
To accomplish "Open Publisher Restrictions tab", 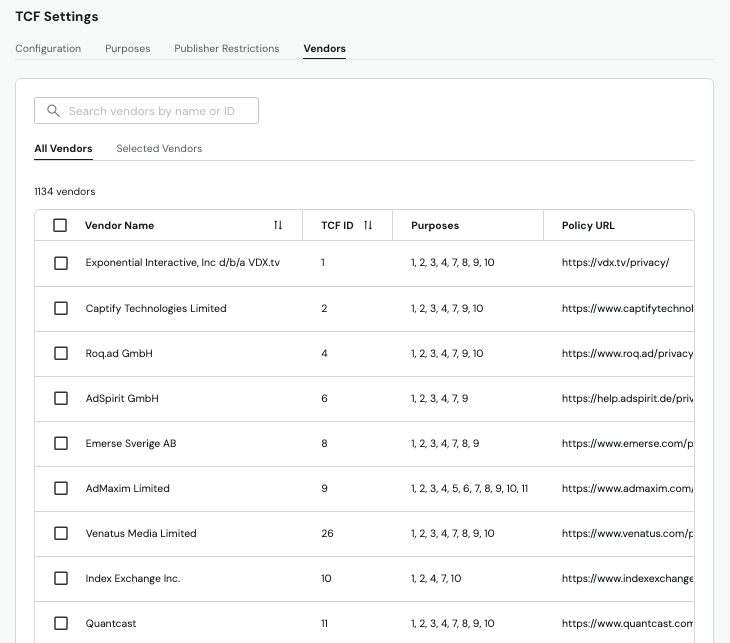I will (227, 48).
